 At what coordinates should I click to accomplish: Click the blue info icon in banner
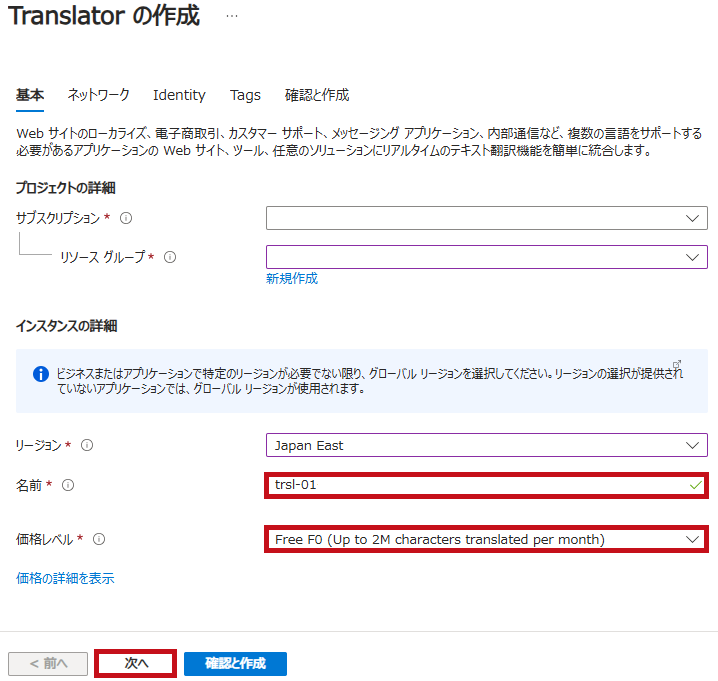[x=41, y=374]
